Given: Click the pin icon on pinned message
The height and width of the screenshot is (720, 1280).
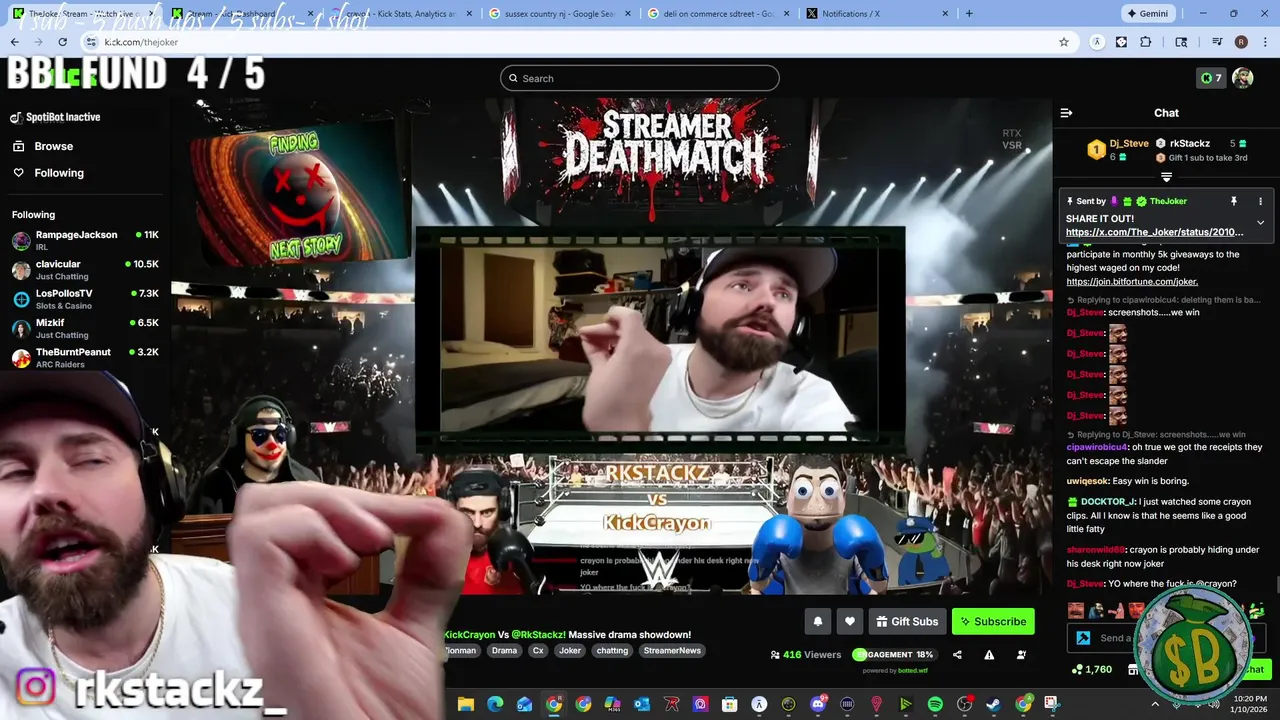Looking at the screenshot, I should pyautogui.click(x=1234, y=201).
